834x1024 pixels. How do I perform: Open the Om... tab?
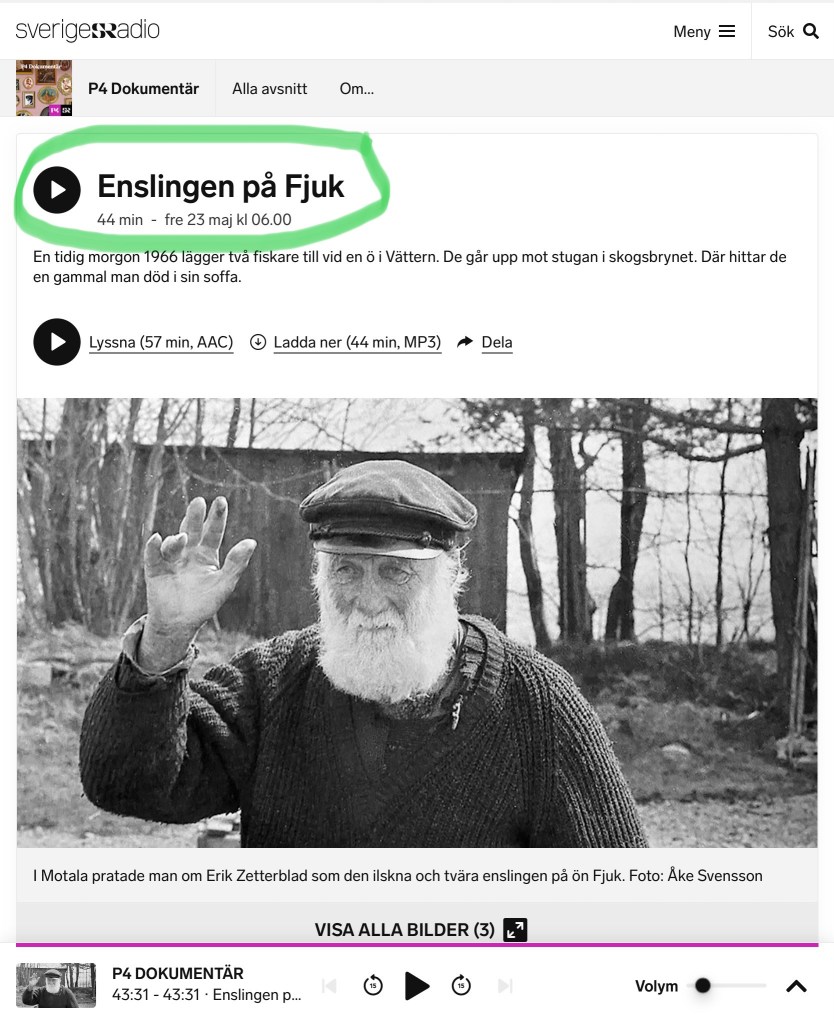click(357, 89)
